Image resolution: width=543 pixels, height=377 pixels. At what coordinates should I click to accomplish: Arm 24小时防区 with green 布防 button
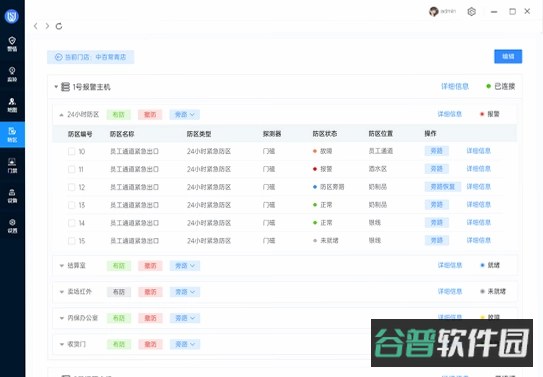(118, 115)
